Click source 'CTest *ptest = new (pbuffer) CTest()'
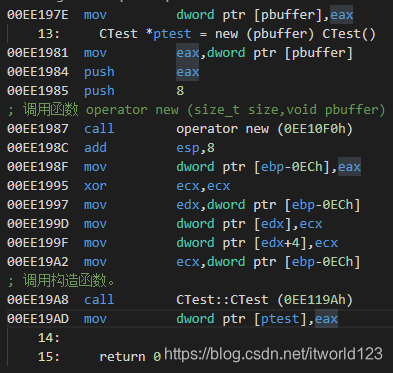 (x=237, y=34)
